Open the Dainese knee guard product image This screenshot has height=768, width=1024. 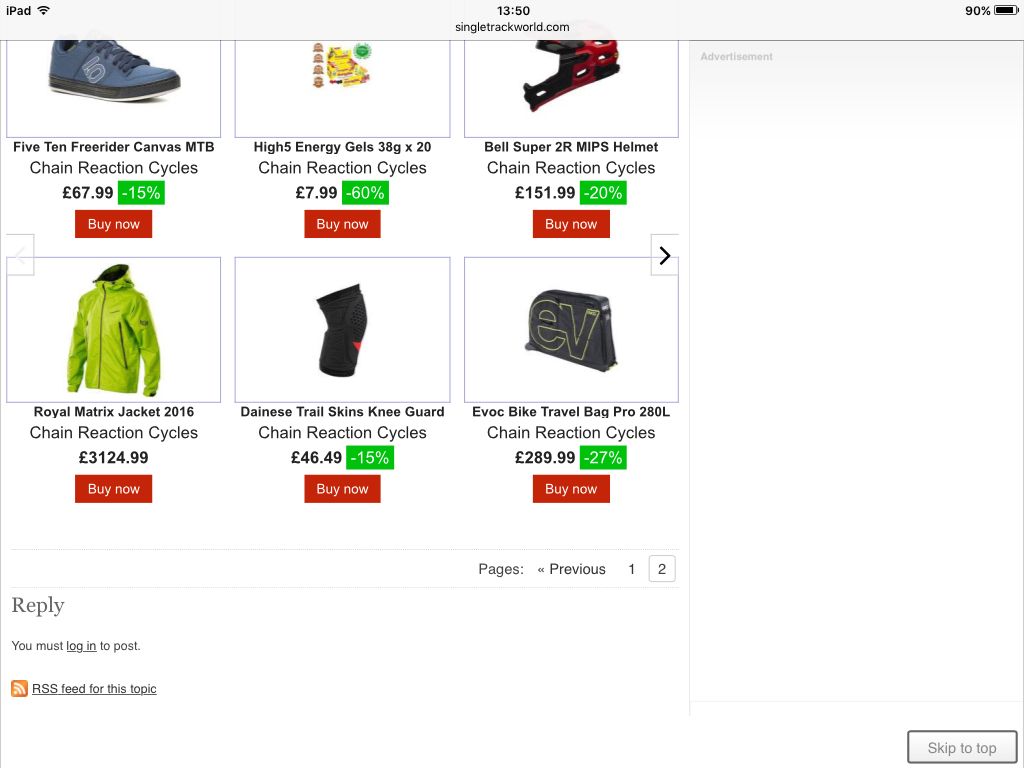tap(342, 329)
